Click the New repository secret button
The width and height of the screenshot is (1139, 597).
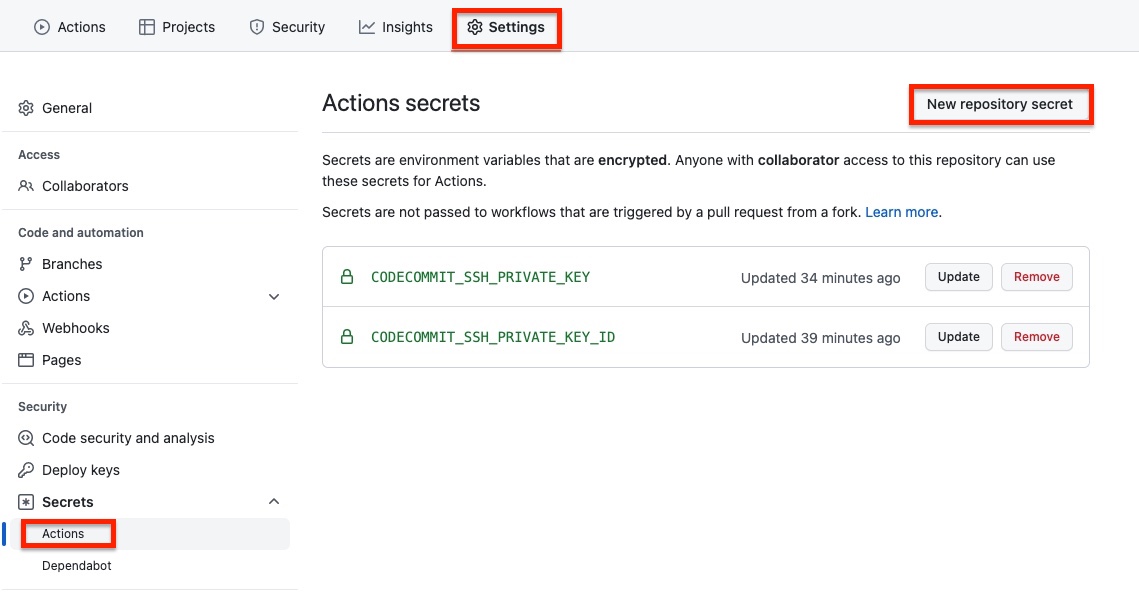pyautogui.click(x=1000, y=104)
